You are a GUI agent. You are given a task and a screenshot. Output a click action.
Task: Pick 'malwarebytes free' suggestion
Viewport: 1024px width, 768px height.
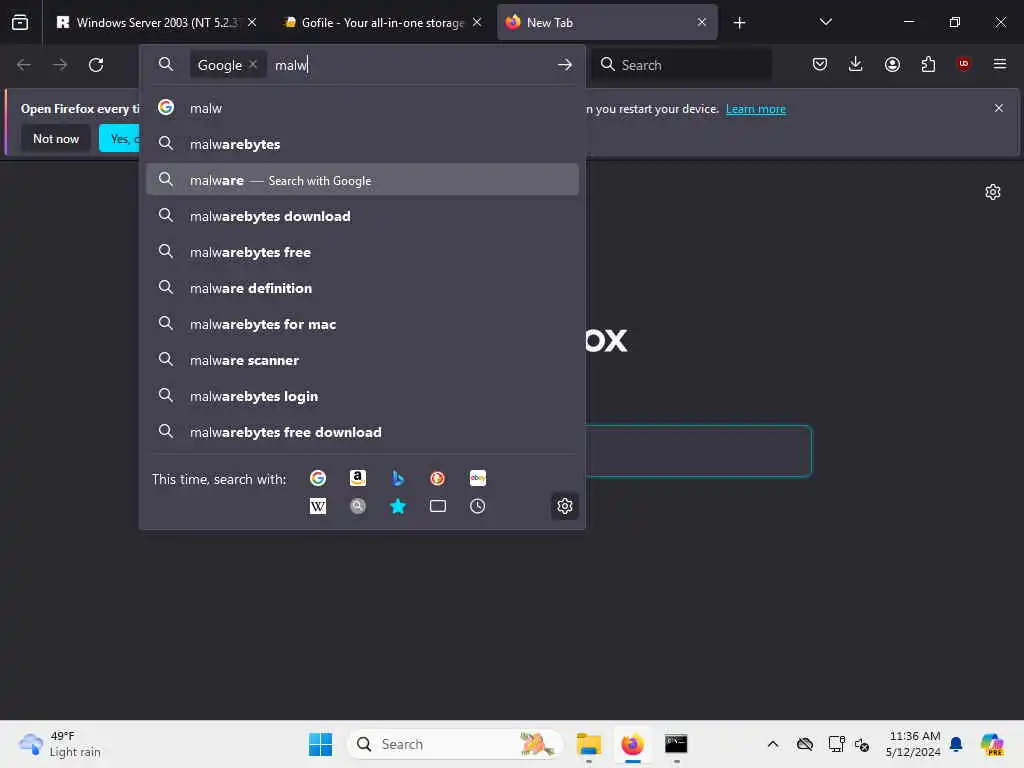[362, 252]
